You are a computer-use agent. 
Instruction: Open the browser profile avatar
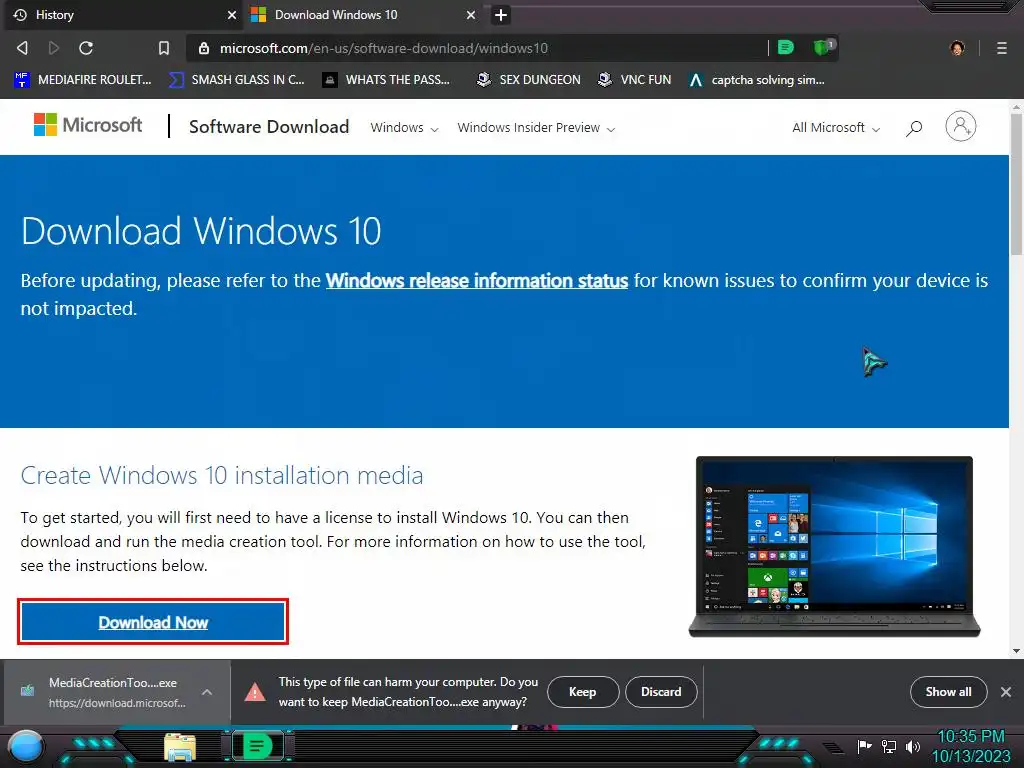tap(957, 48)
